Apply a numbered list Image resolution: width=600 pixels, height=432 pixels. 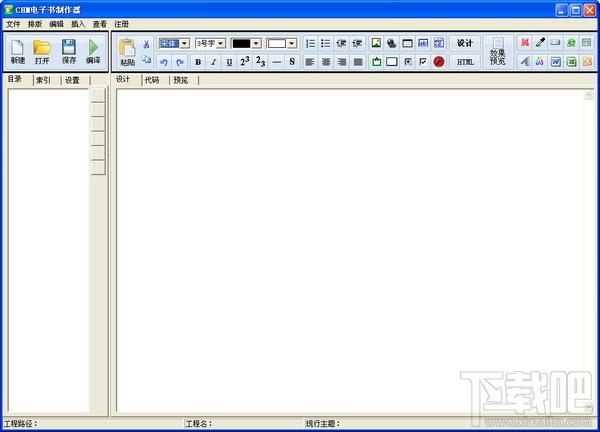pos(310,43)
